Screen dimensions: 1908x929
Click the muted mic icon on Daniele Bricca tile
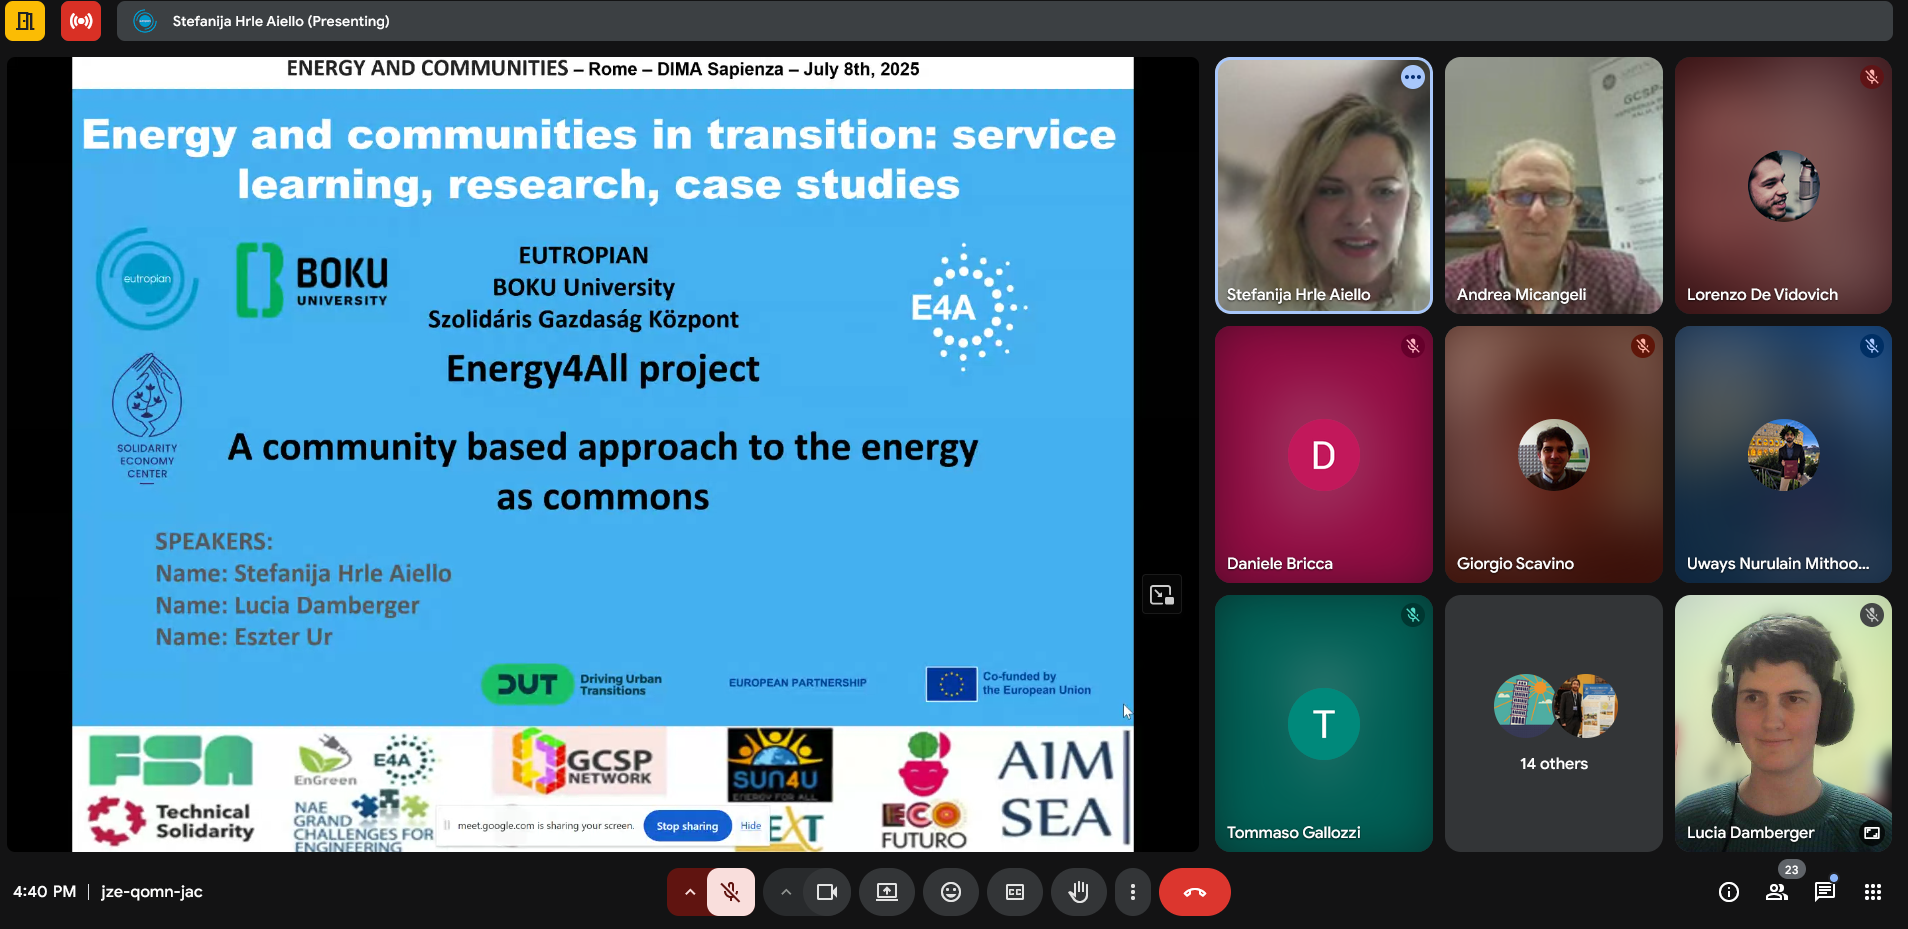pos(1412,346)
